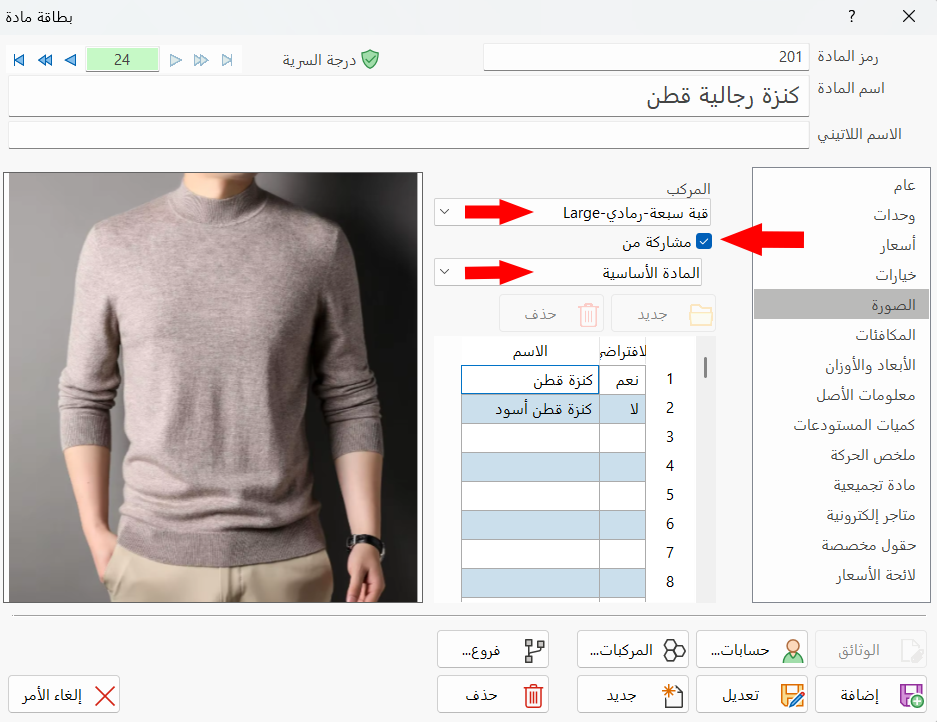Click the حذف trash button above the table

tap(551, 314)
